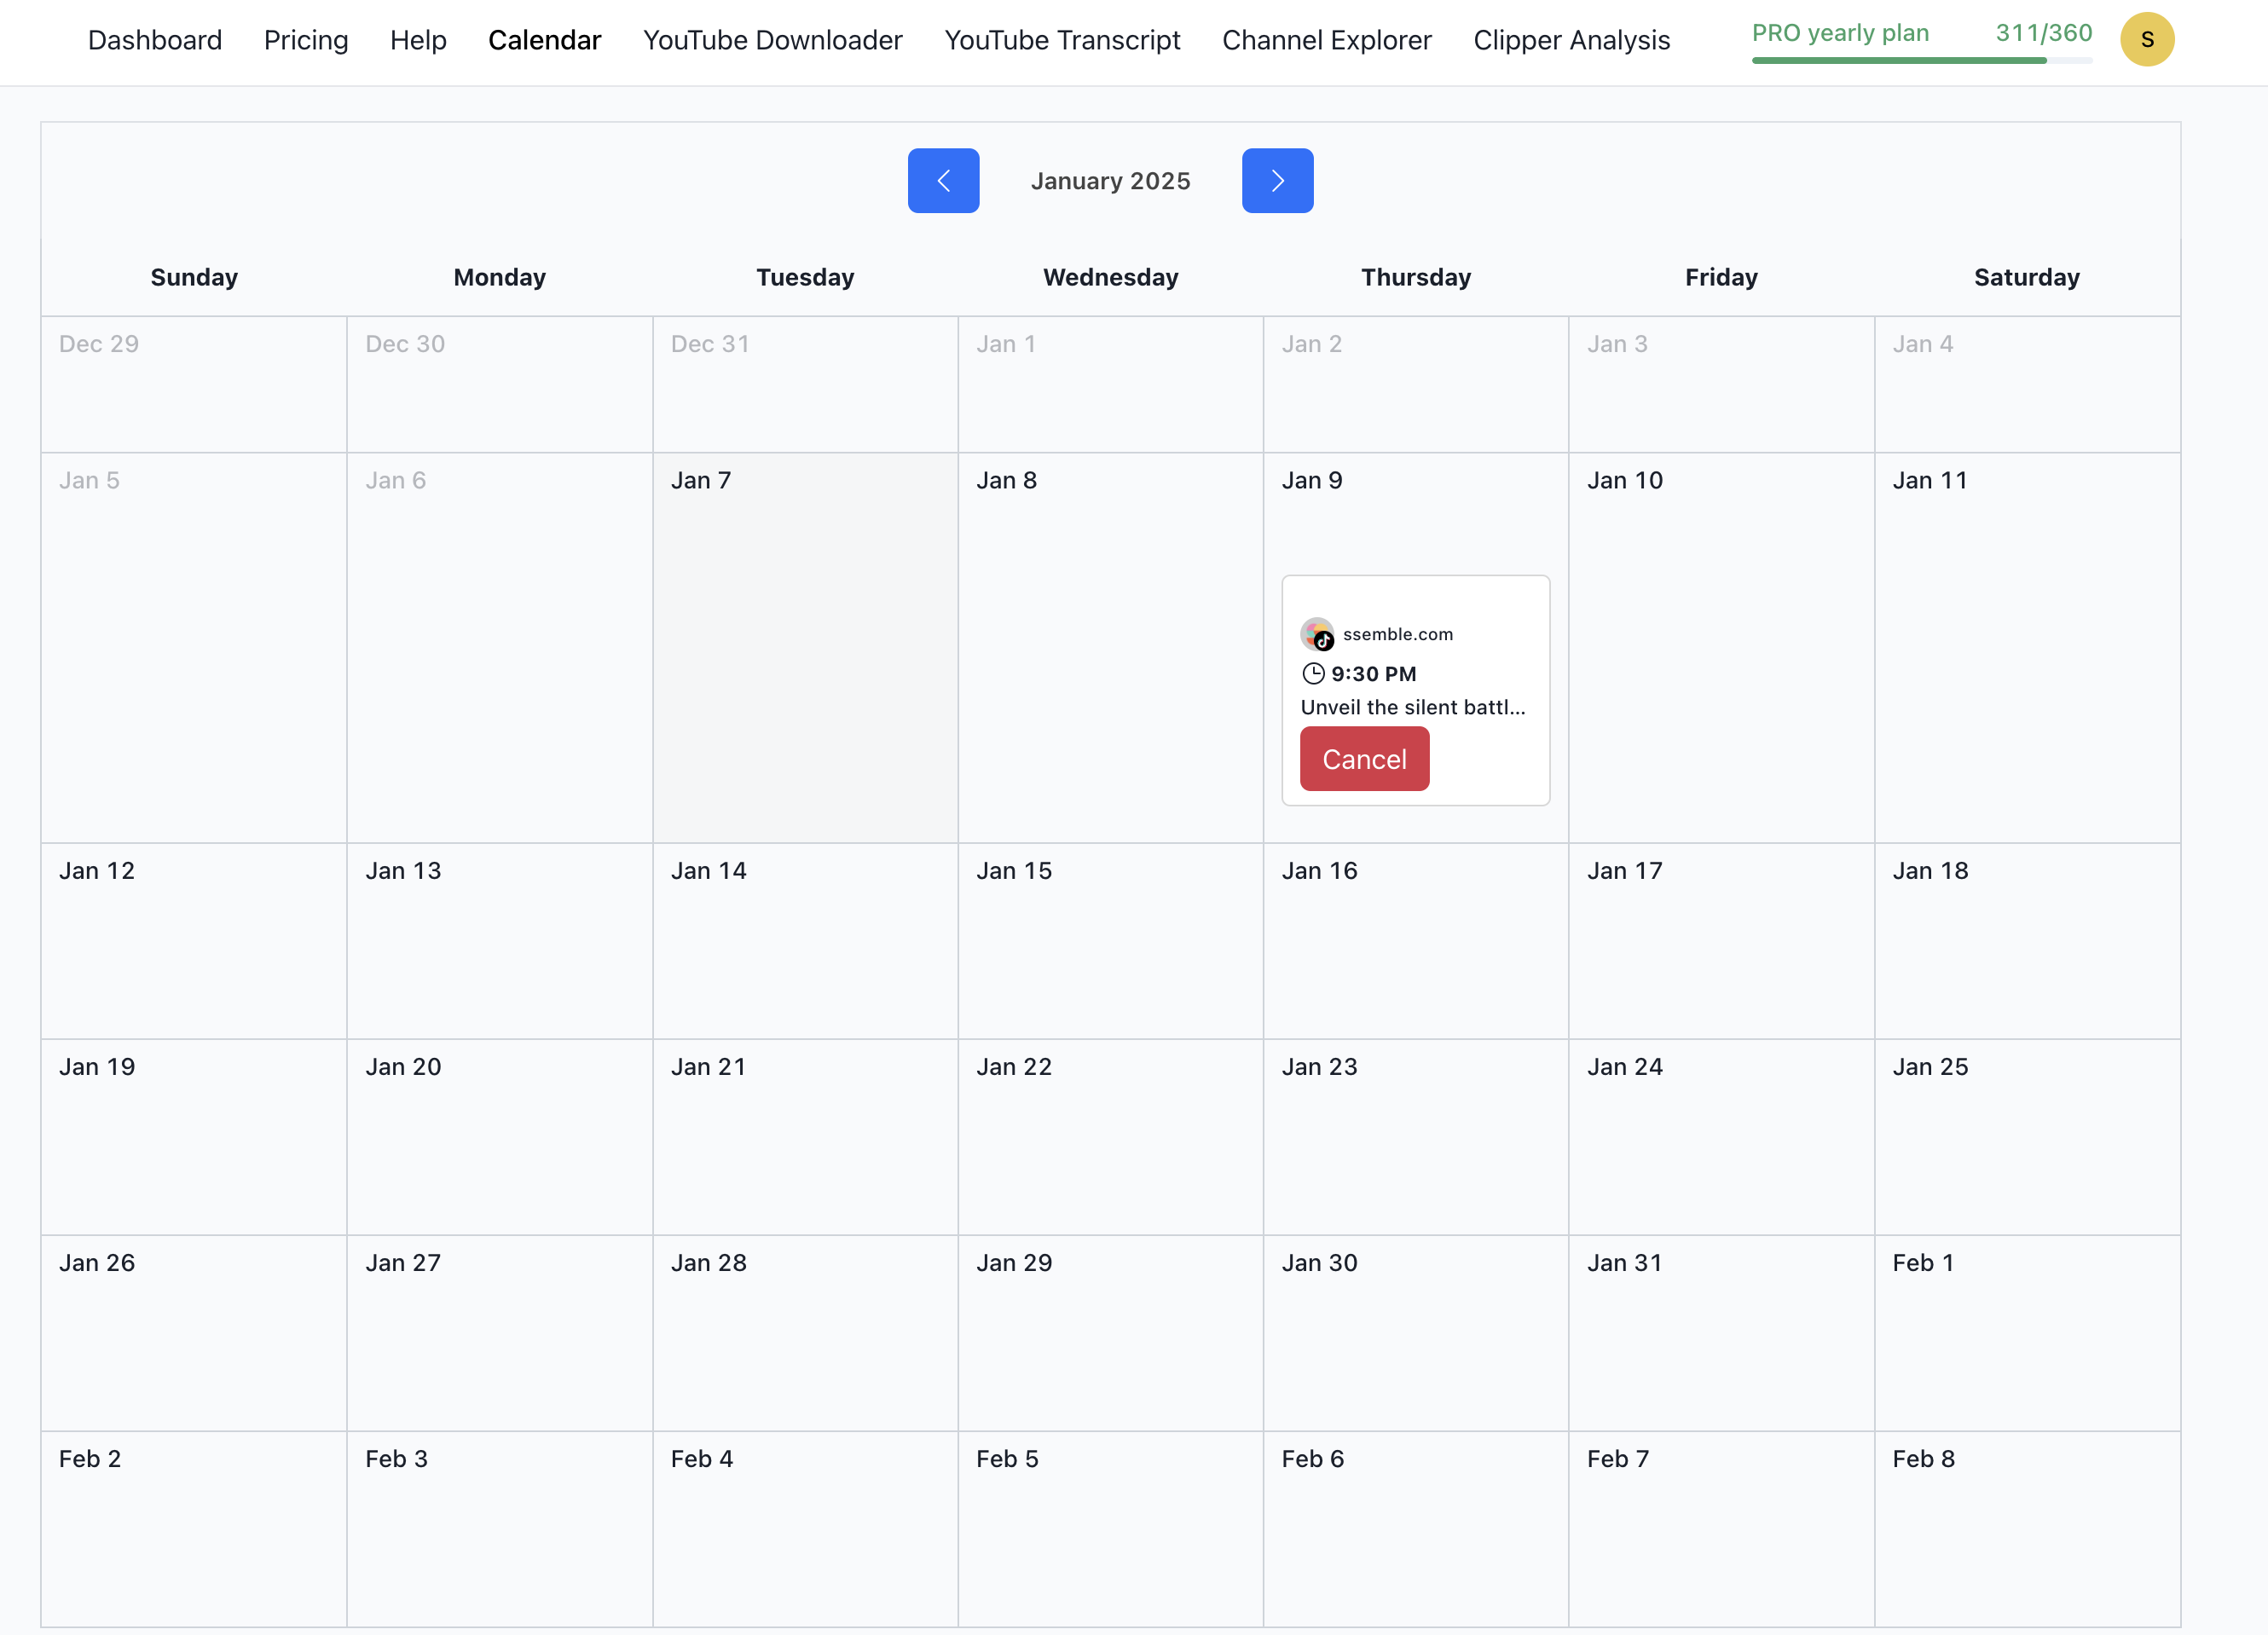View the Pricing page
Screen dimensions: 2268x1635
(x=306, y=40)
